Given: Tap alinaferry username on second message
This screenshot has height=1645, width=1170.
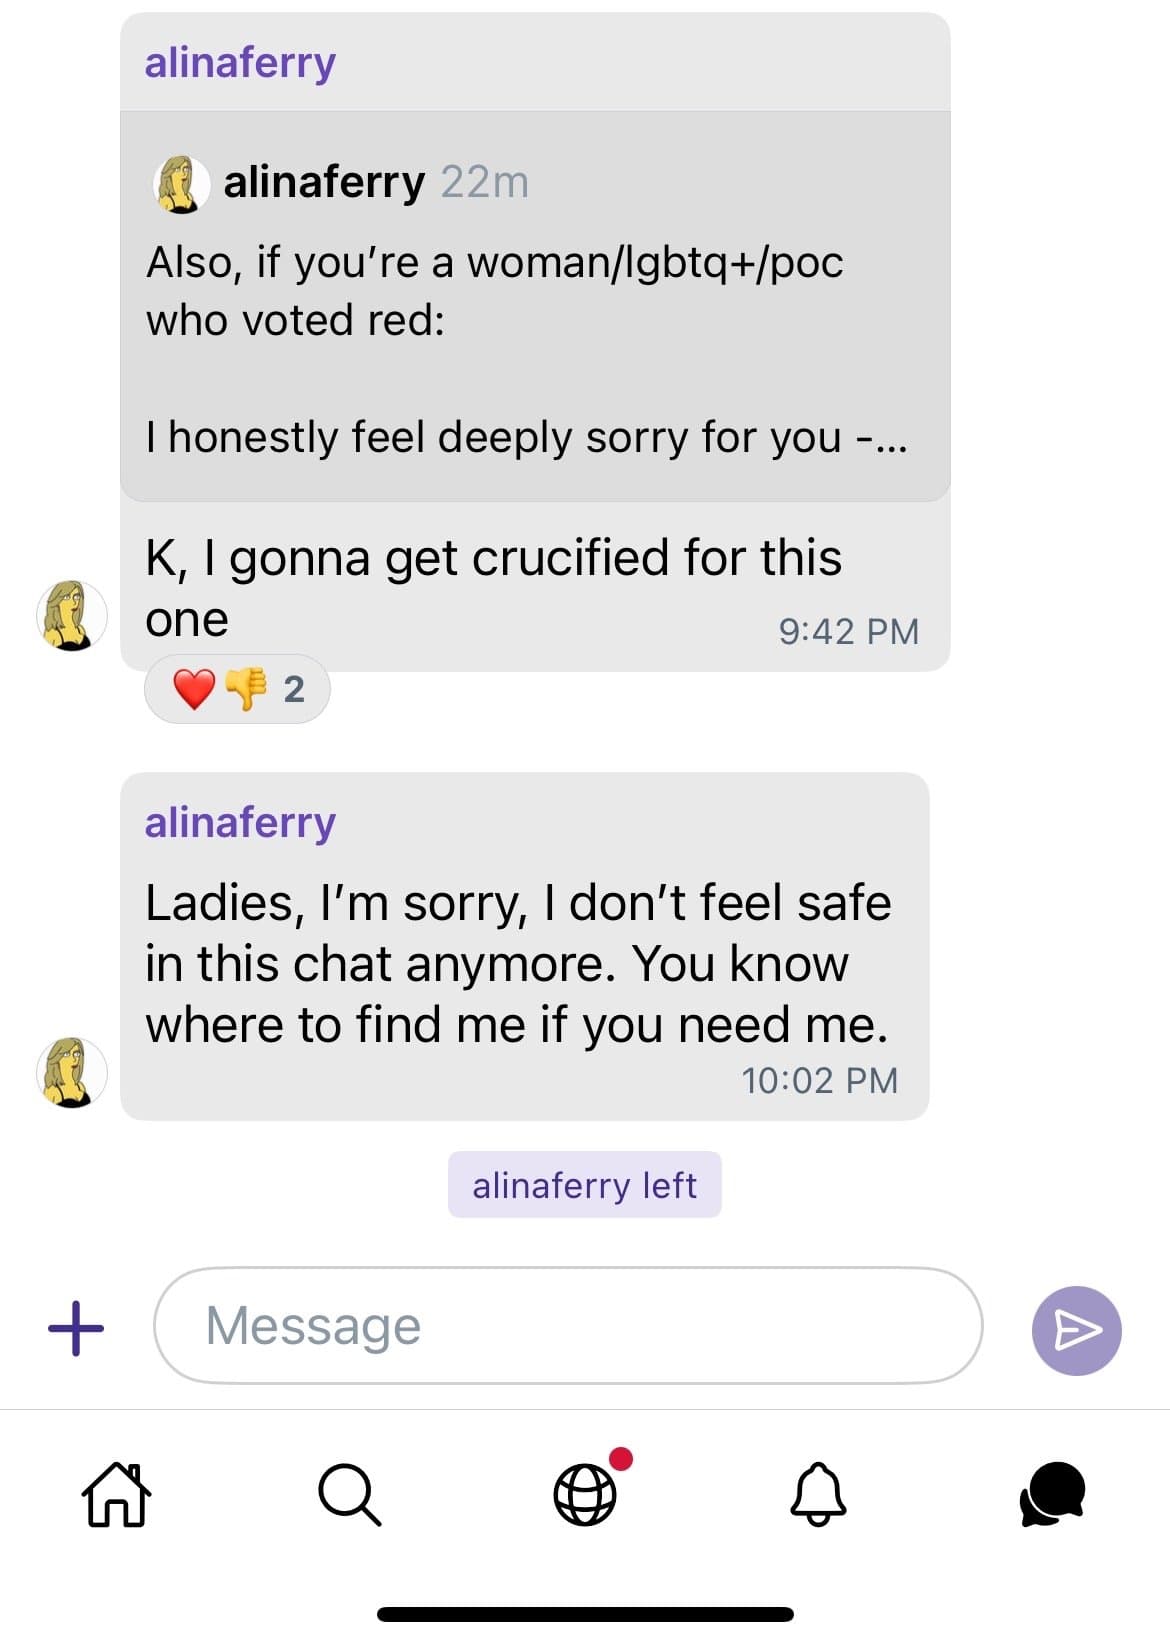Looking at the screenshot, I should [240, 822].
